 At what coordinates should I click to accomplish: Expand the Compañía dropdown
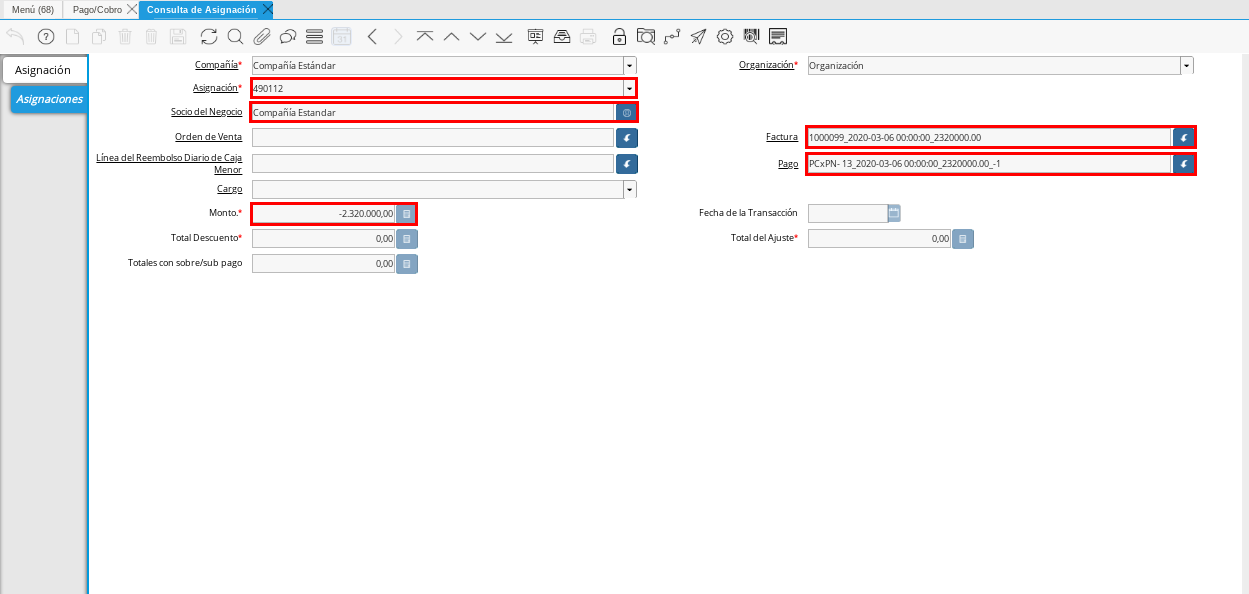[630, 66]
